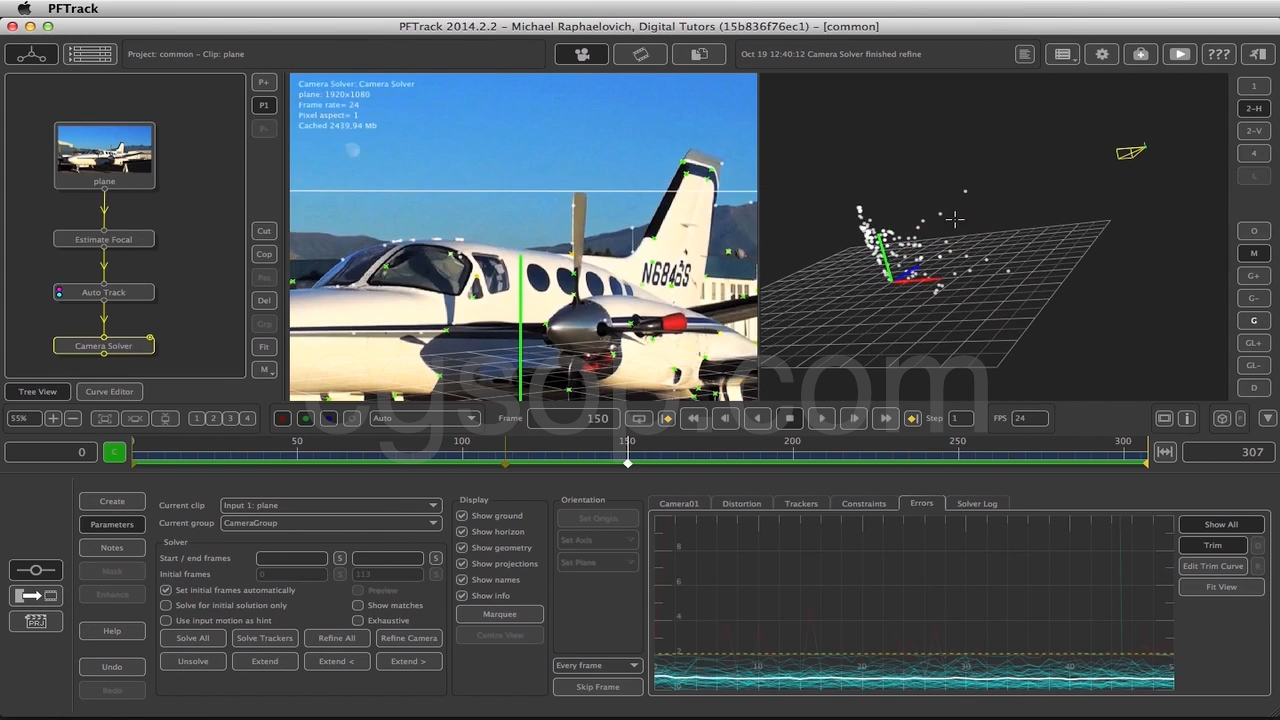The width and height of the screenshot is (1280, 720).
Task: Toggle the Show info checkbox
Action: [x=462, y=596]
